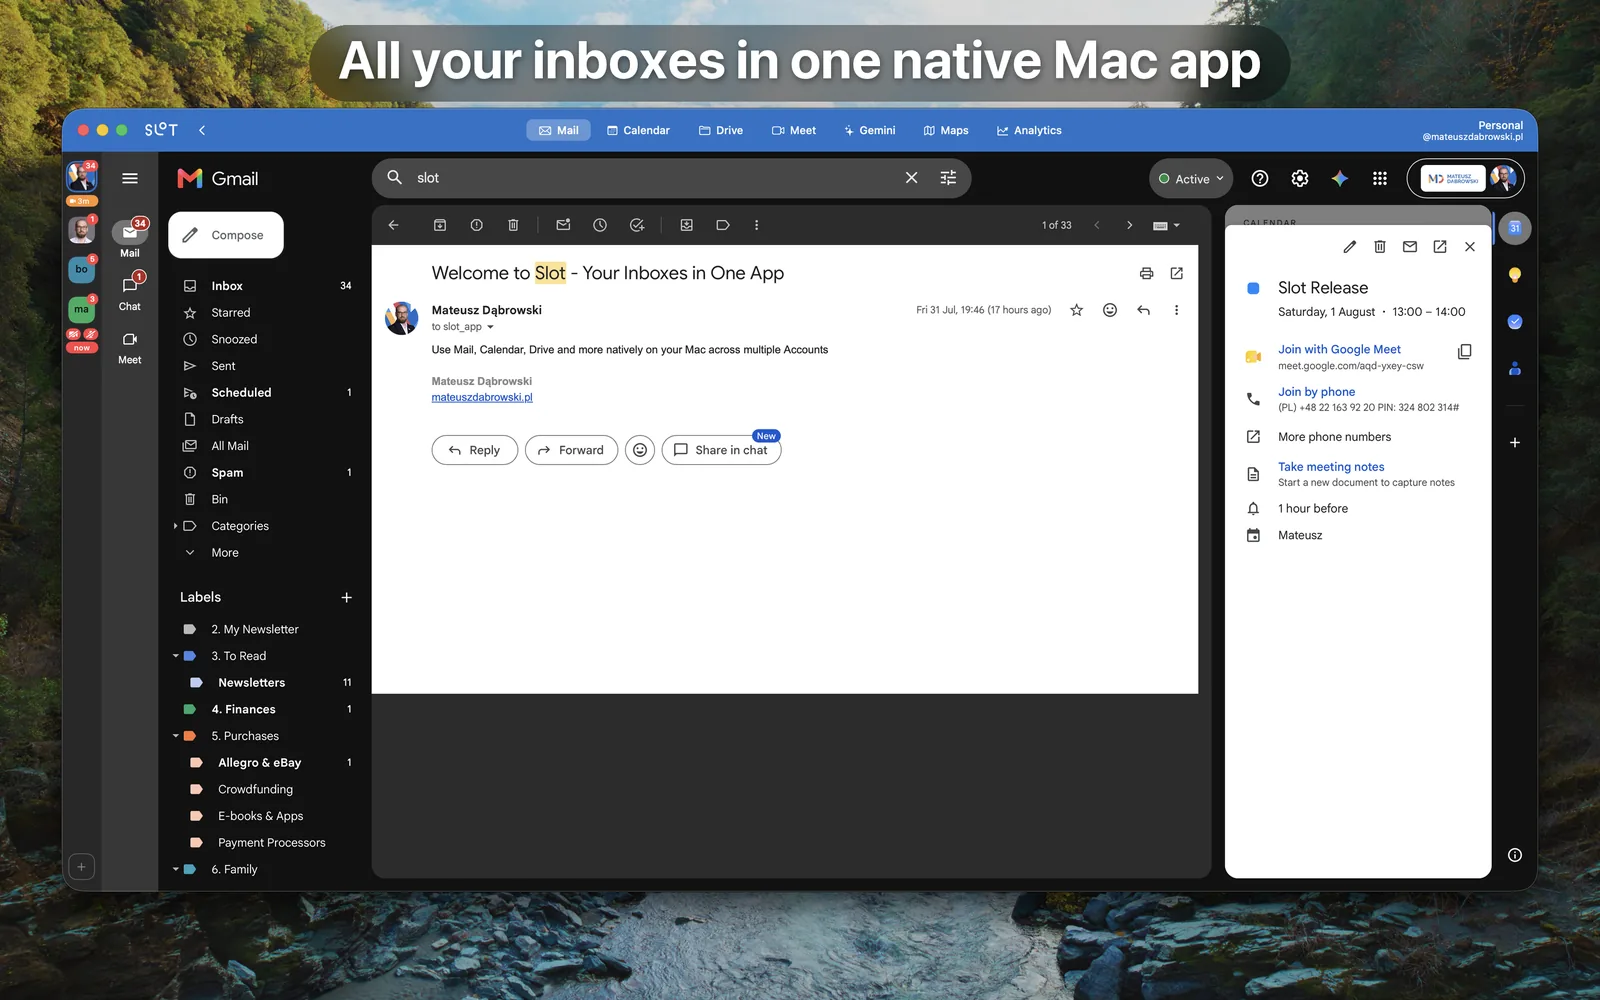
Task: Star the message from Mateusz Dąbrowski
Action: point(1077,310)
